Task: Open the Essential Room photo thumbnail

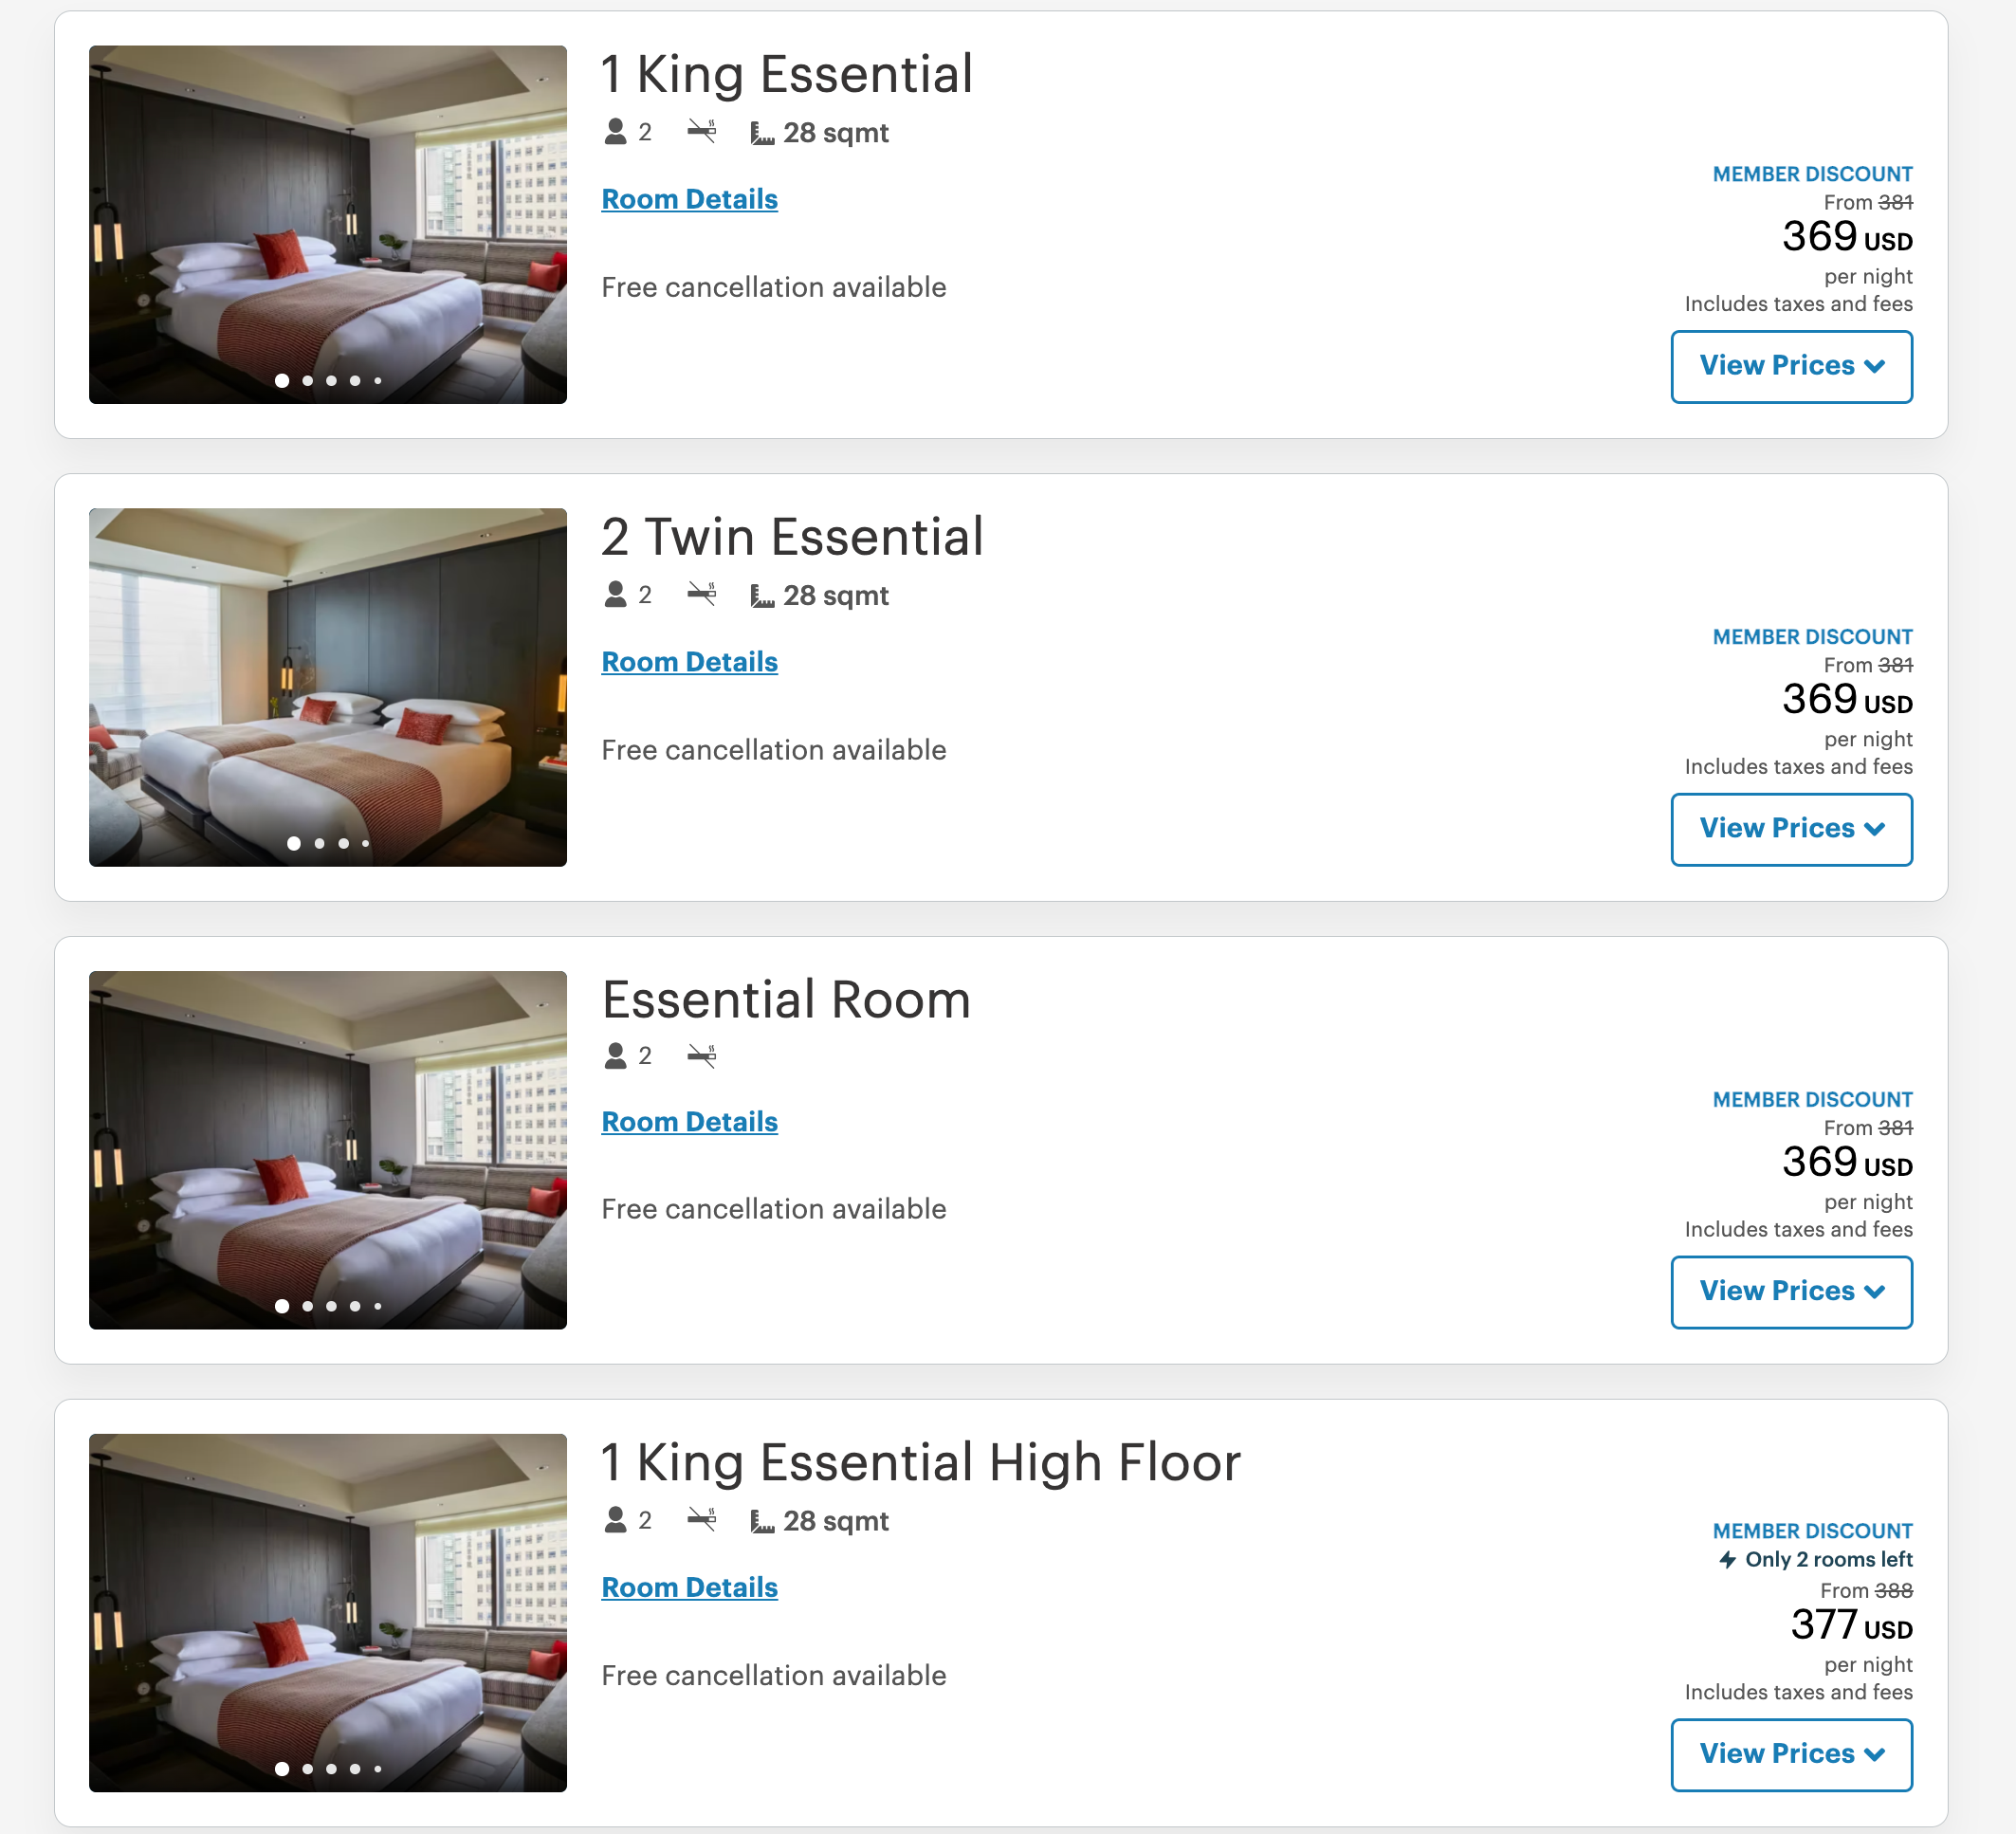Action: pyautogui.click(x=327, y=1149)
